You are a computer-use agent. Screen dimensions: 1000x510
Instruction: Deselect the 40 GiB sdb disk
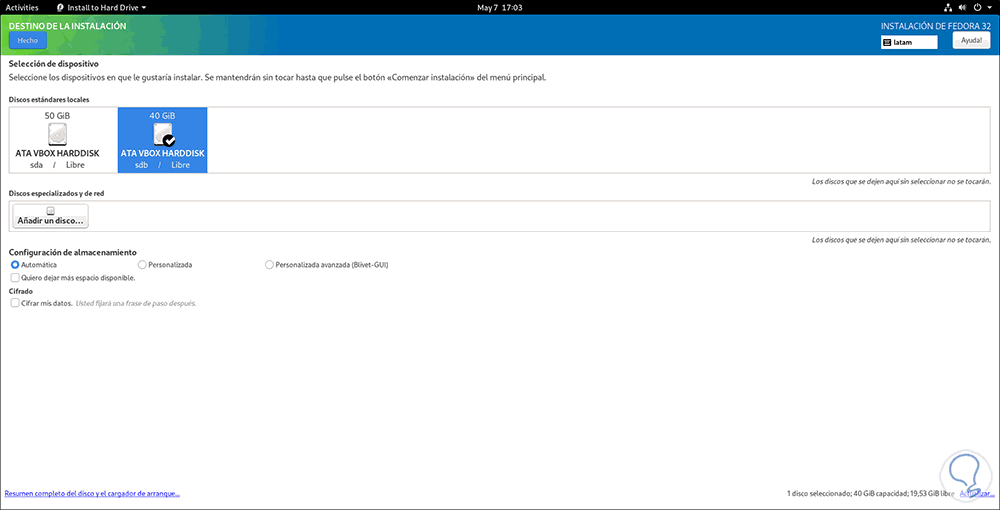tap(163, 140)
